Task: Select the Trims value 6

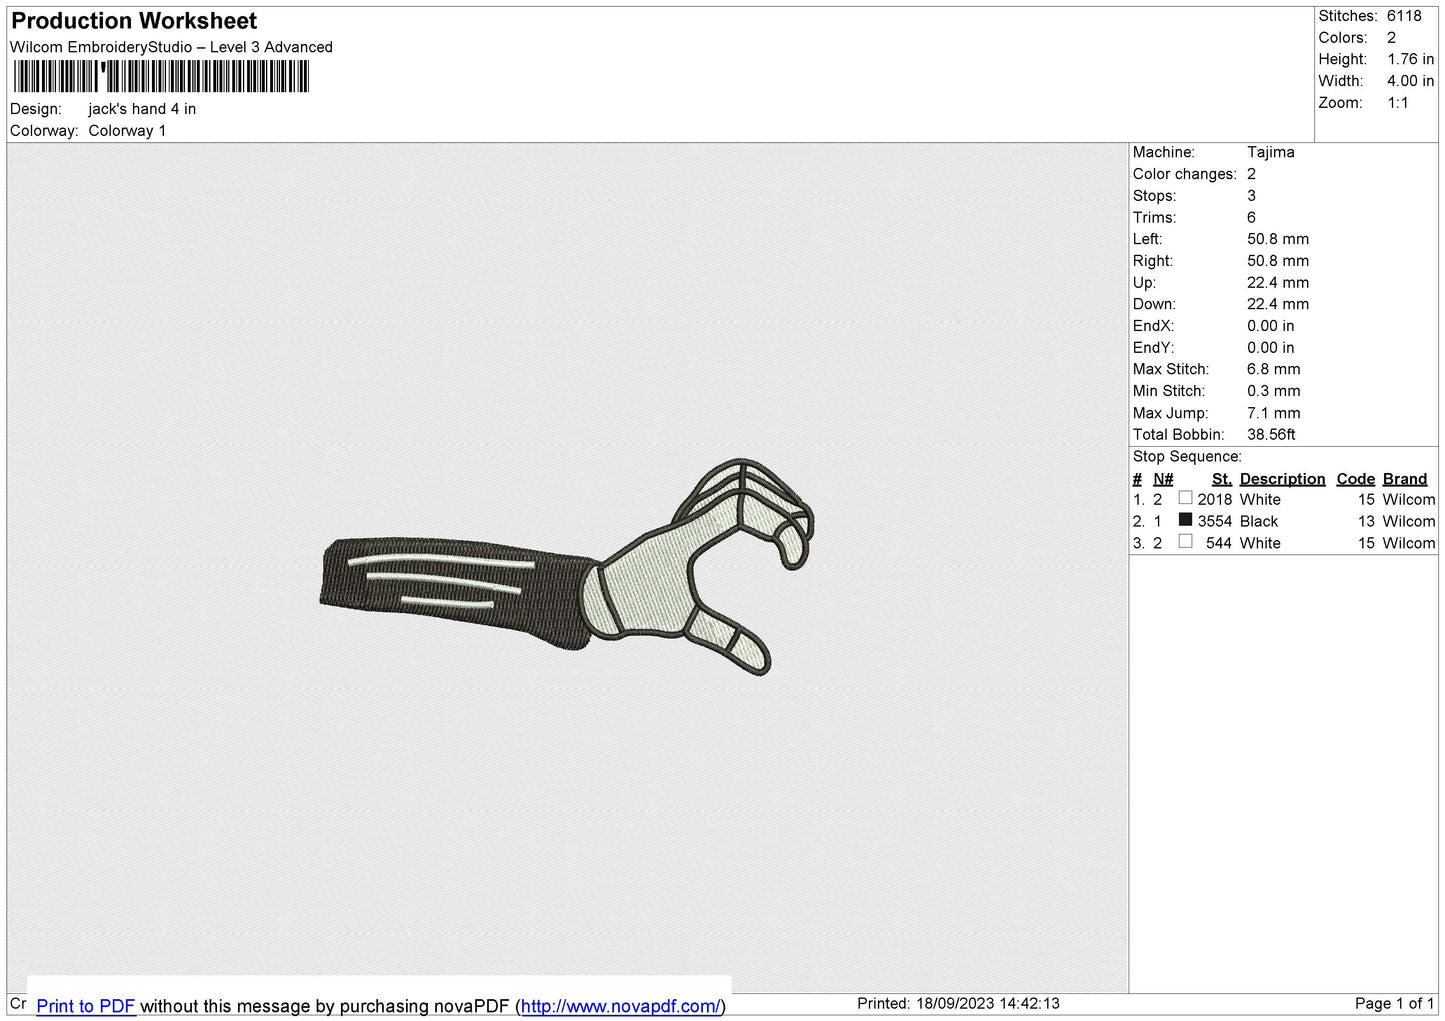Action: pos(1251,217)
